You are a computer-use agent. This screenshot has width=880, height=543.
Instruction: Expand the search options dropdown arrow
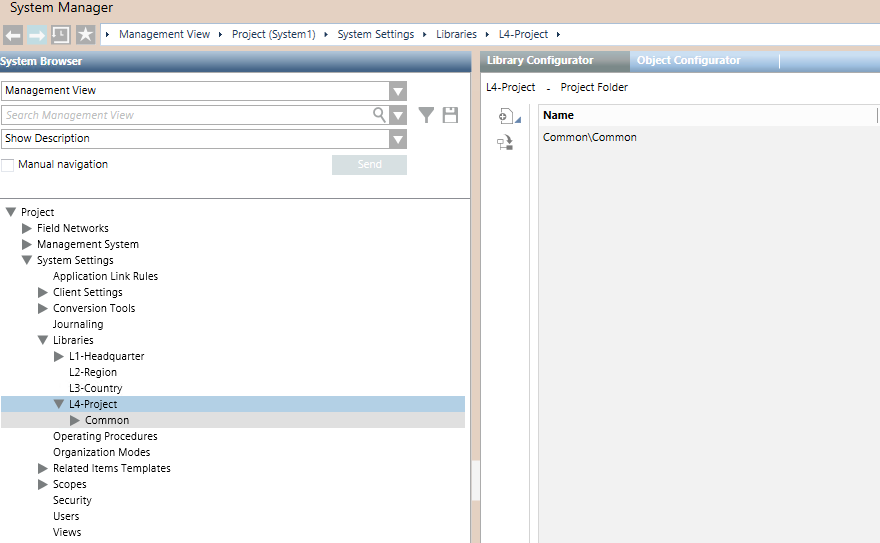coord(398,115)
